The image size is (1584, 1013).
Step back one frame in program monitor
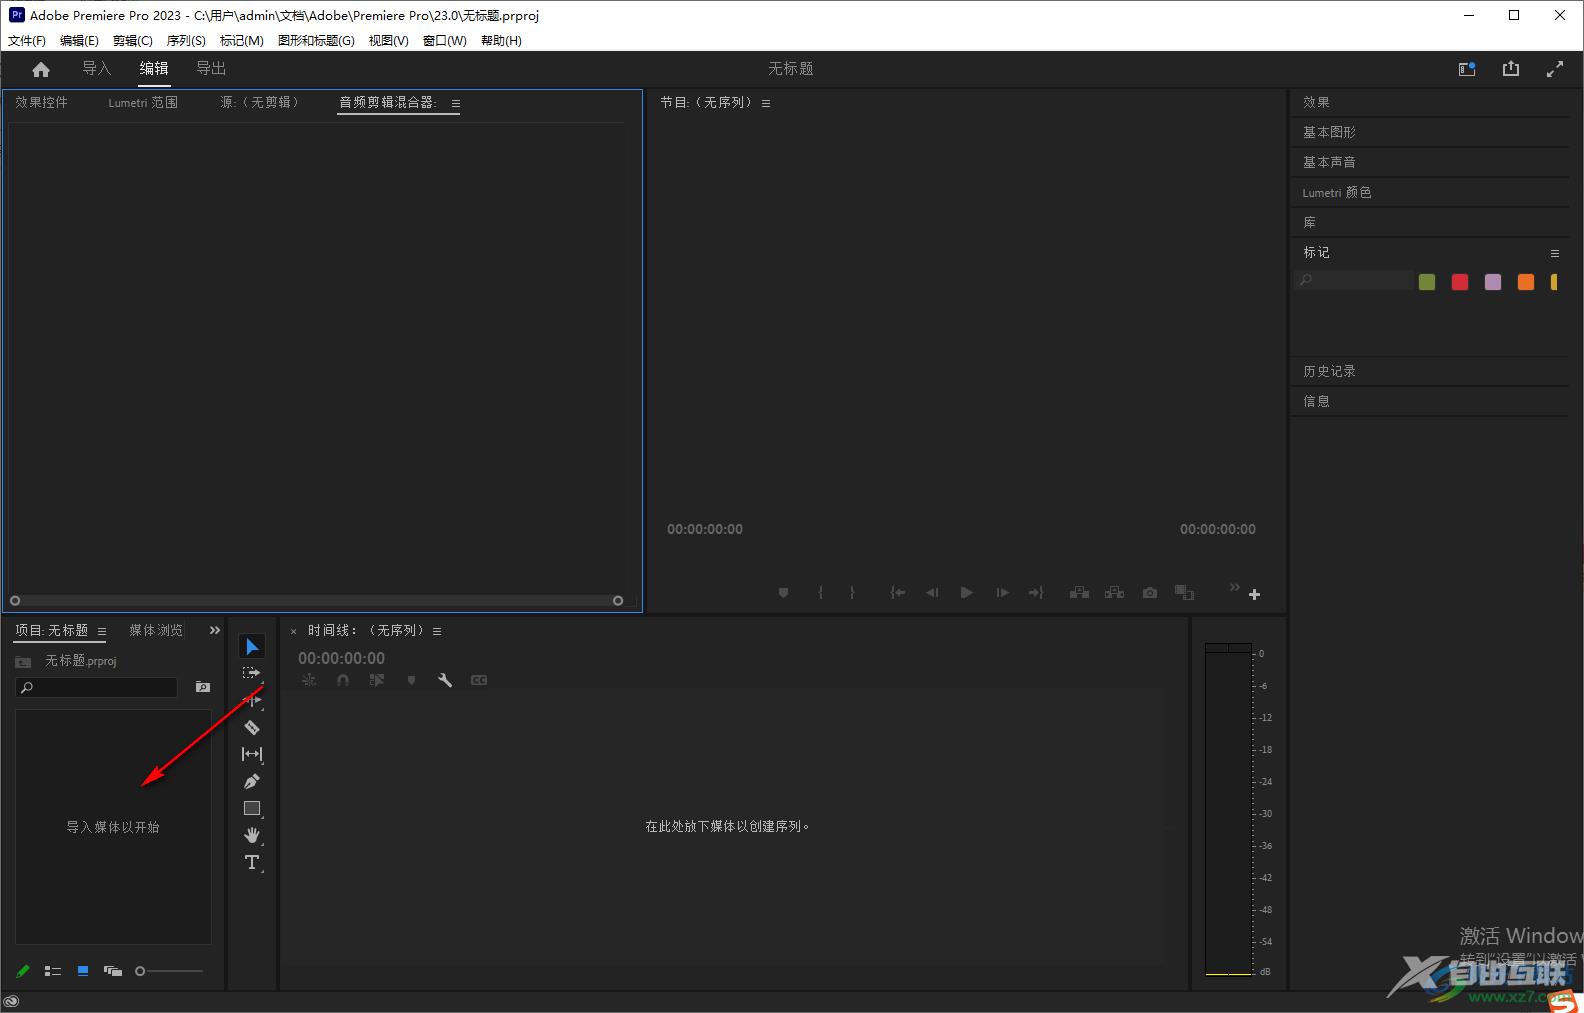(x=932, y=593)
